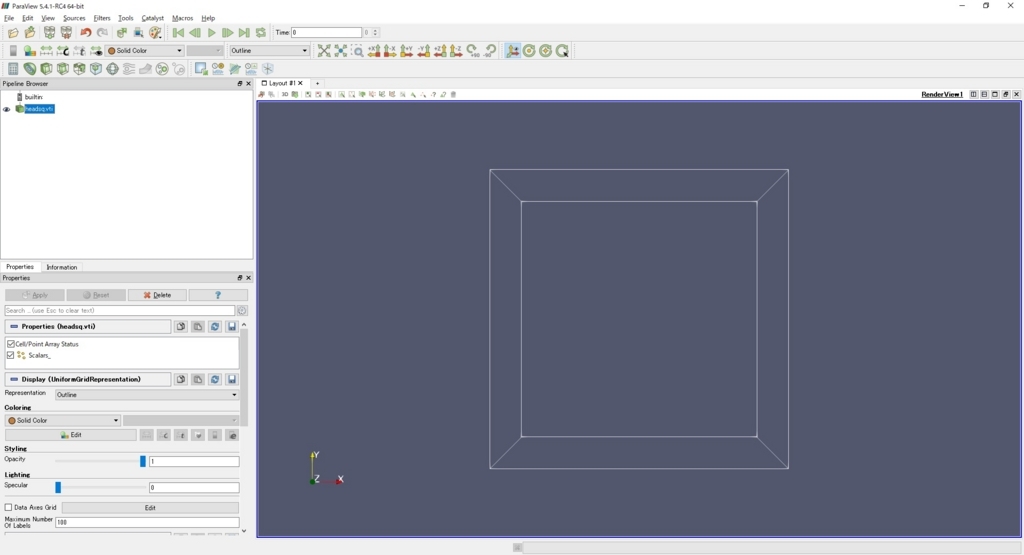Image resolution: width=1024 pixels, height=555 pixels.
Task: Apply the Clip filter icon
Action: click(46, 69)
